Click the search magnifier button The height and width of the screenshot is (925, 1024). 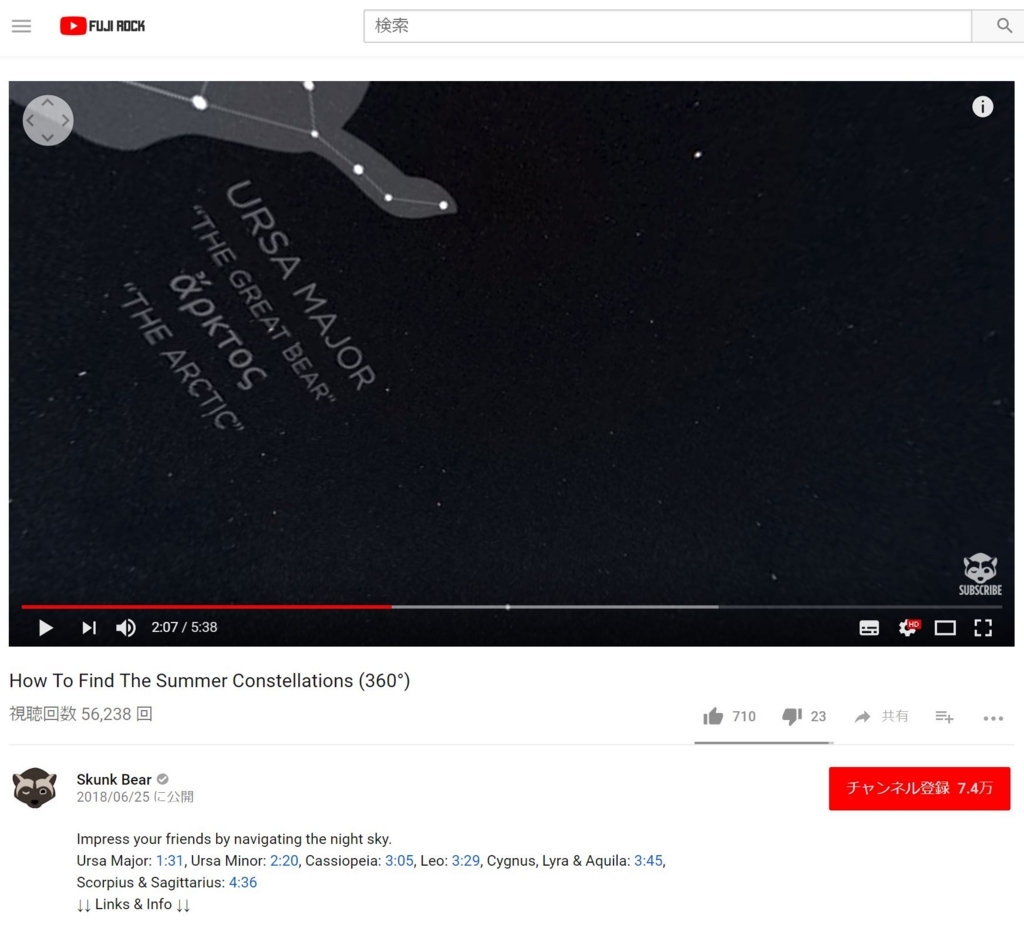1004,26
